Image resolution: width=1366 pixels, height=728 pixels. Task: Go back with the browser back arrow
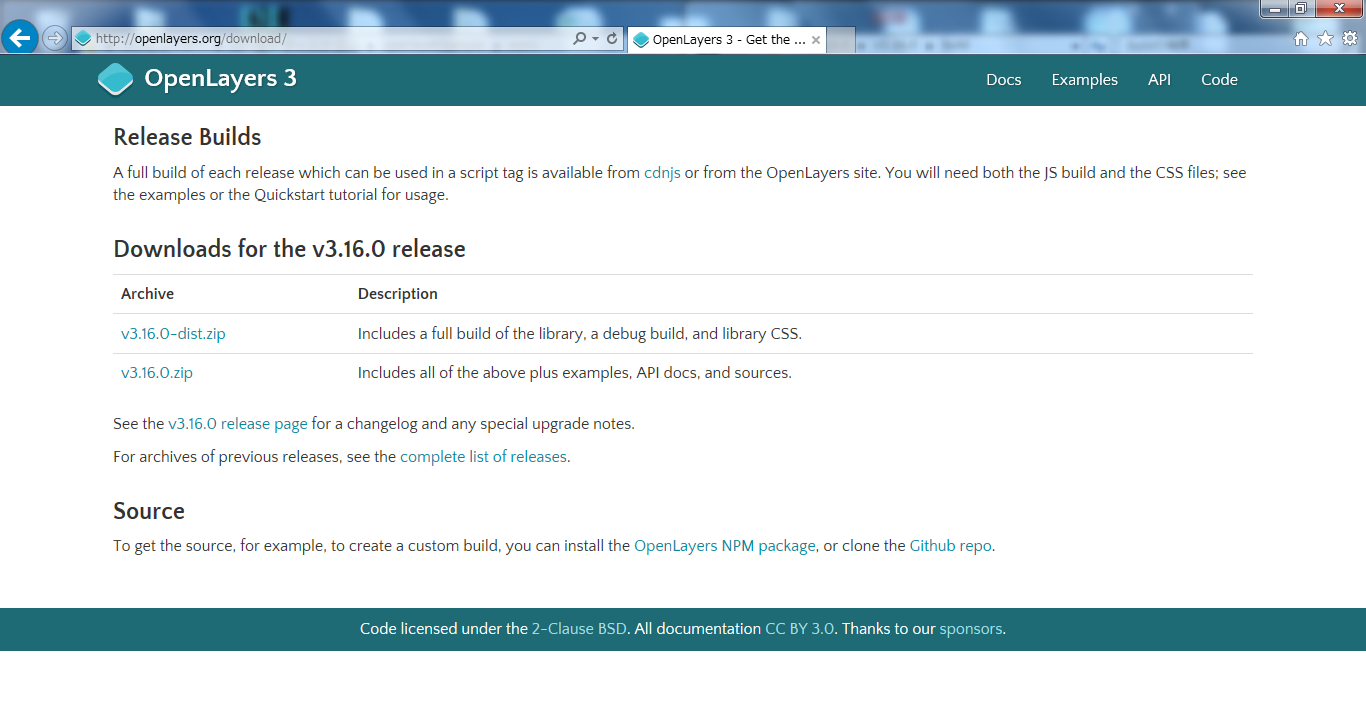tap(20, 38)
